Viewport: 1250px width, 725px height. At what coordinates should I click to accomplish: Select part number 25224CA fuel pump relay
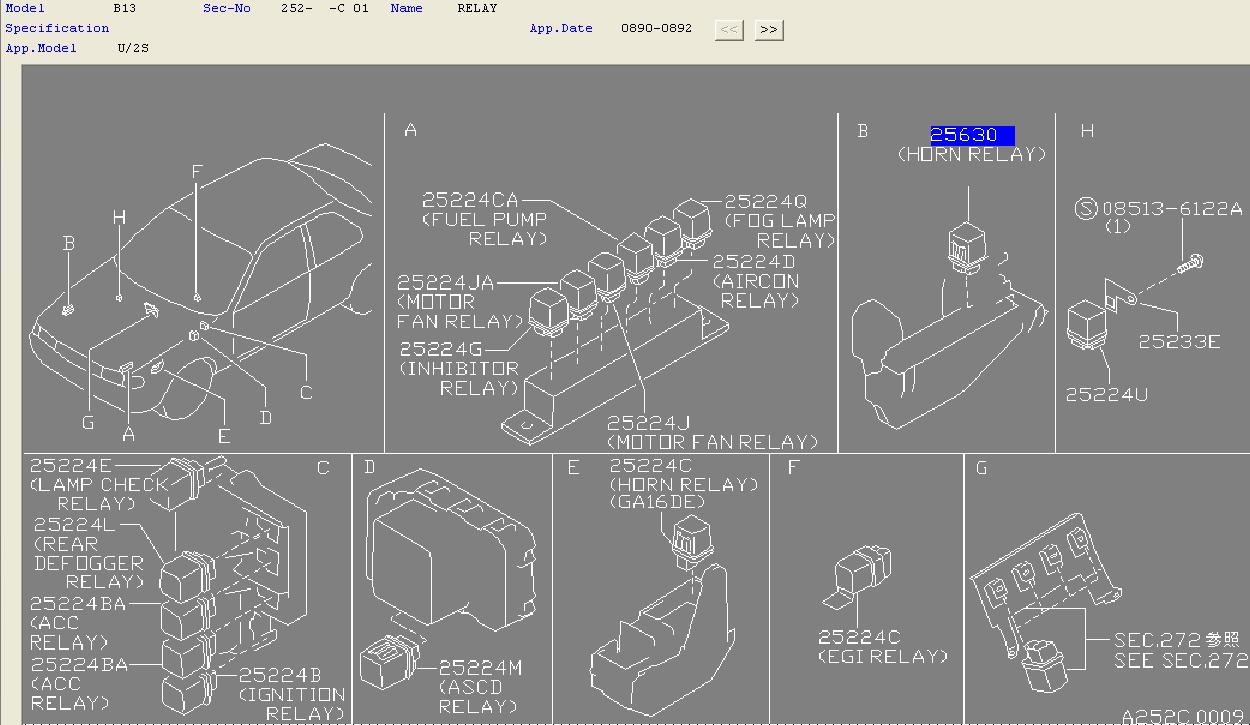coord(470,201)
